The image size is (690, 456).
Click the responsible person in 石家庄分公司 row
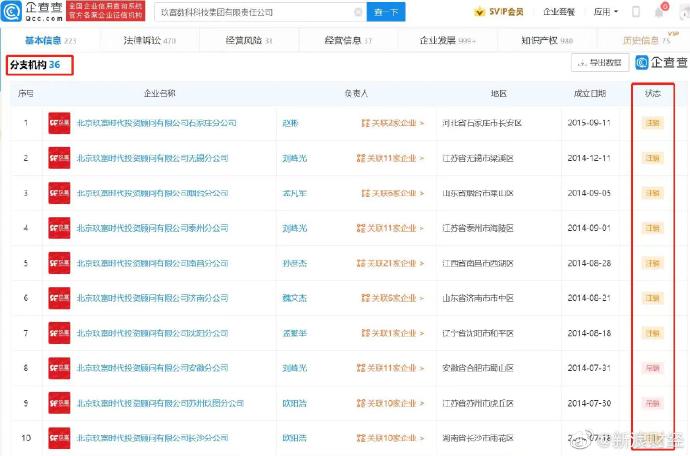tap(290, 123)
